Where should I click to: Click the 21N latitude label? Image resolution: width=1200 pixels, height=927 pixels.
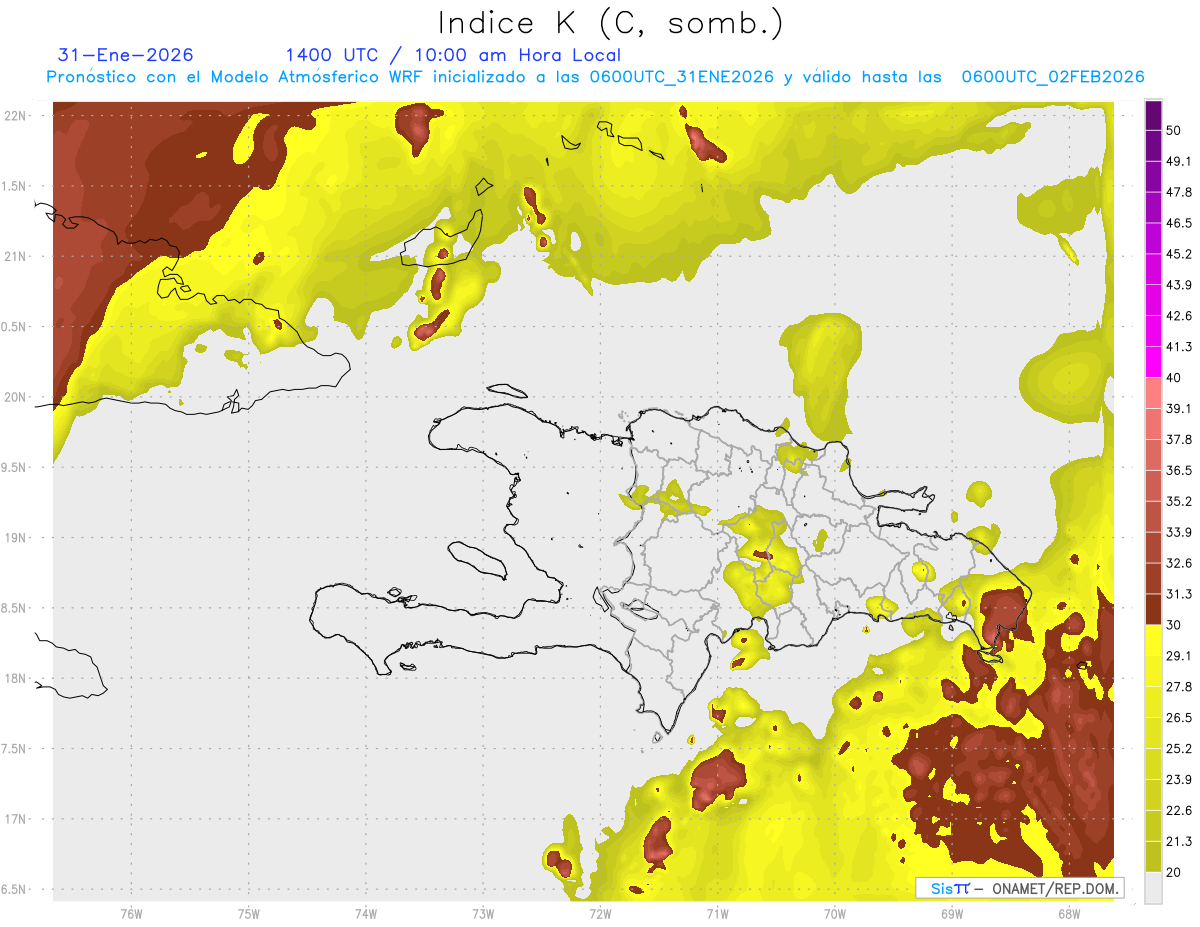[16, 256]
